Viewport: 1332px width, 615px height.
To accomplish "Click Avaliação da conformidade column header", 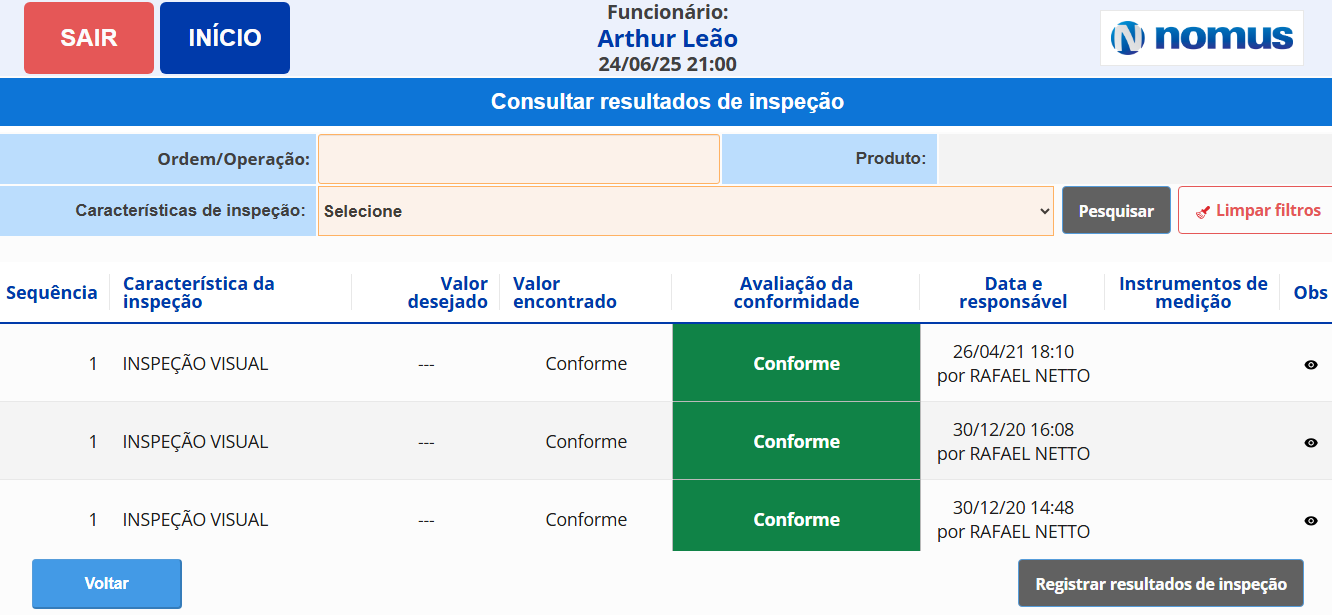I will pos(796,293).
